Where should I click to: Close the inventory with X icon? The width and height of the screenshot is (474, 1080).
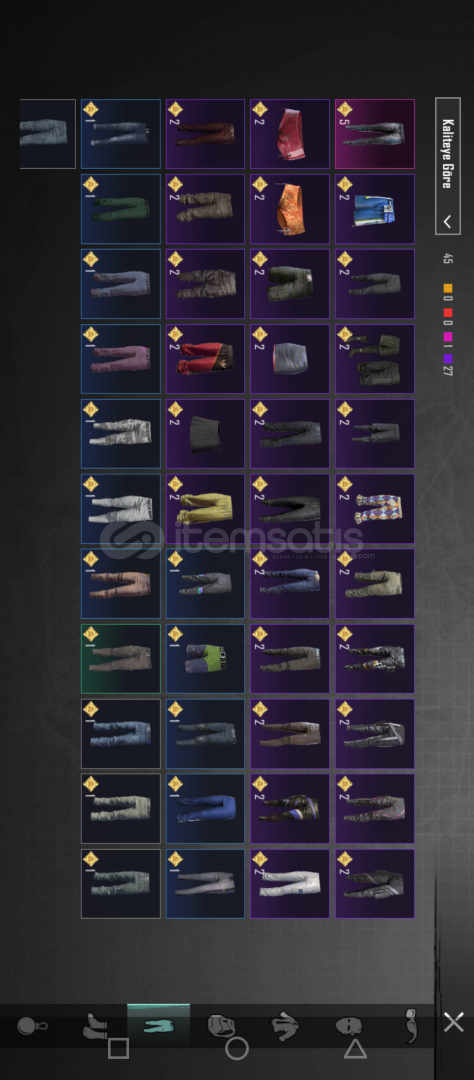(x=453, y=1023)
